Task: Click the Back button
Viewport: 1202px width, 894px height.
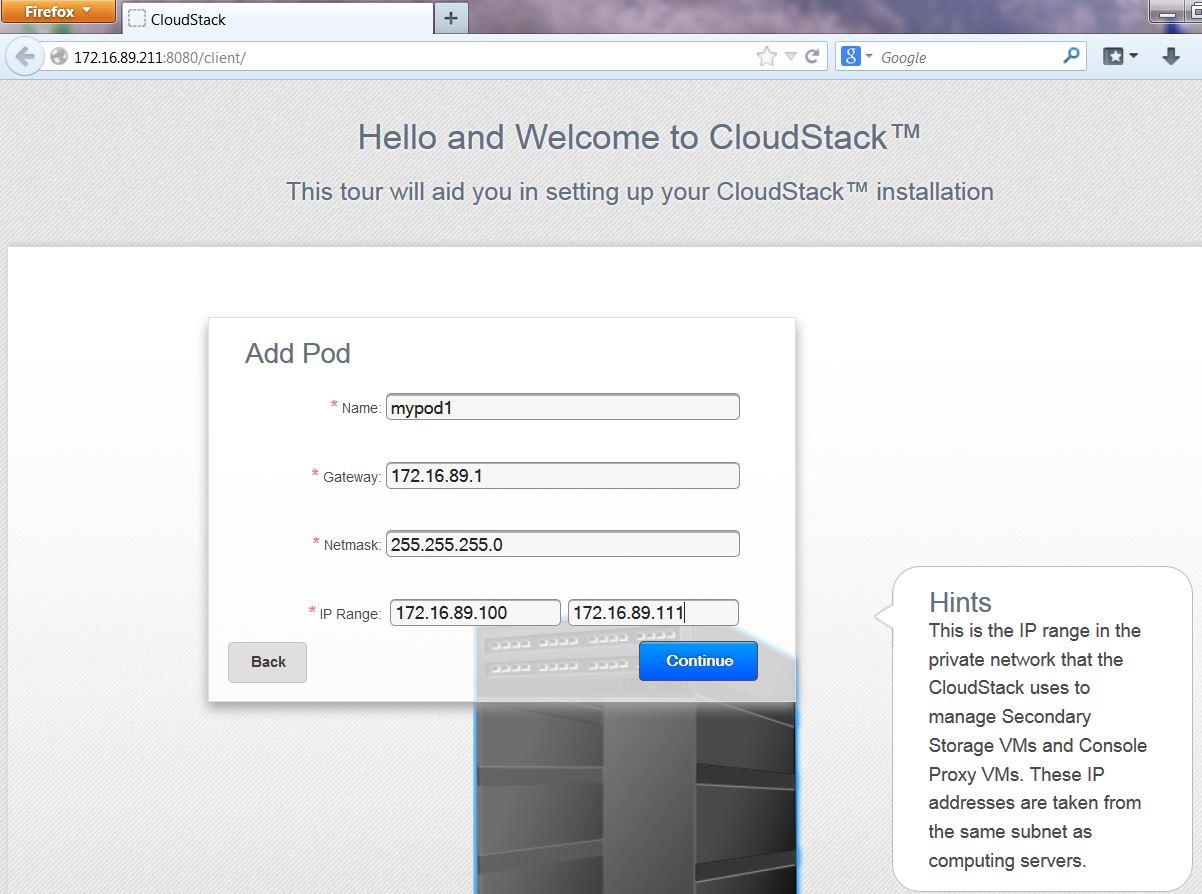Action: [x=267, y=662]
